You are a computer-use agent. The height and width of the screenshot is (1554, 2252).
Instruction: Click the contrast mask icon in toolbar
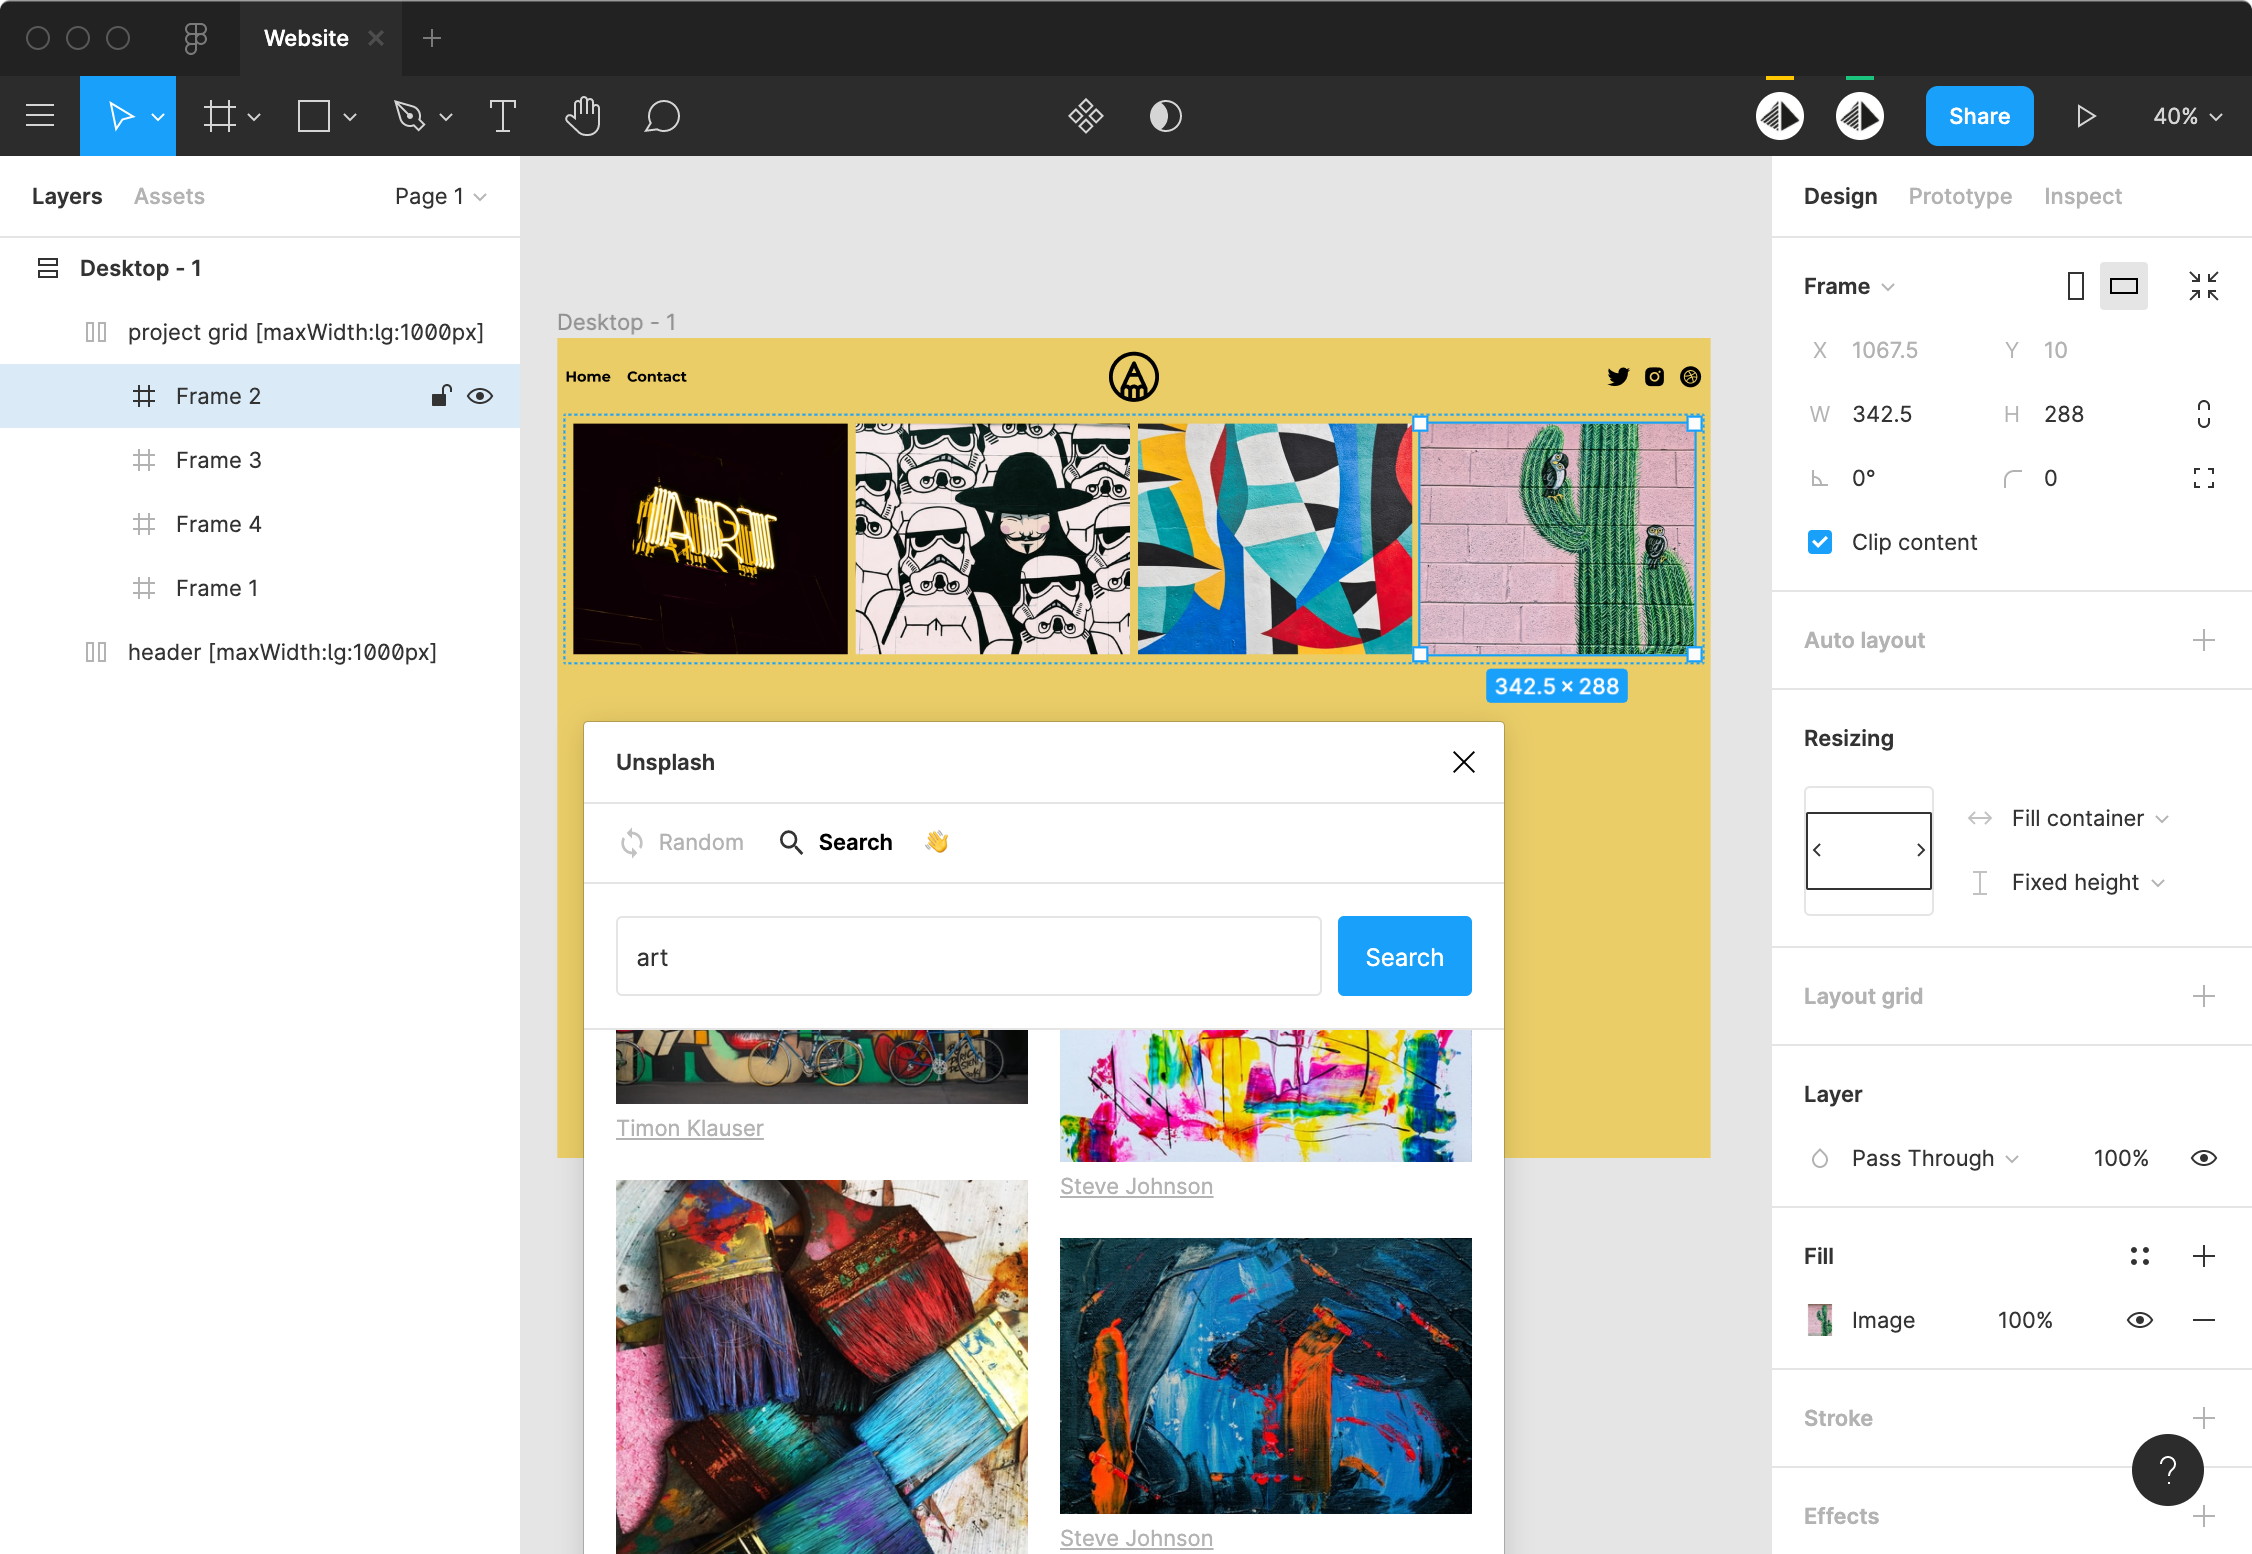[x=1166, y=116]
